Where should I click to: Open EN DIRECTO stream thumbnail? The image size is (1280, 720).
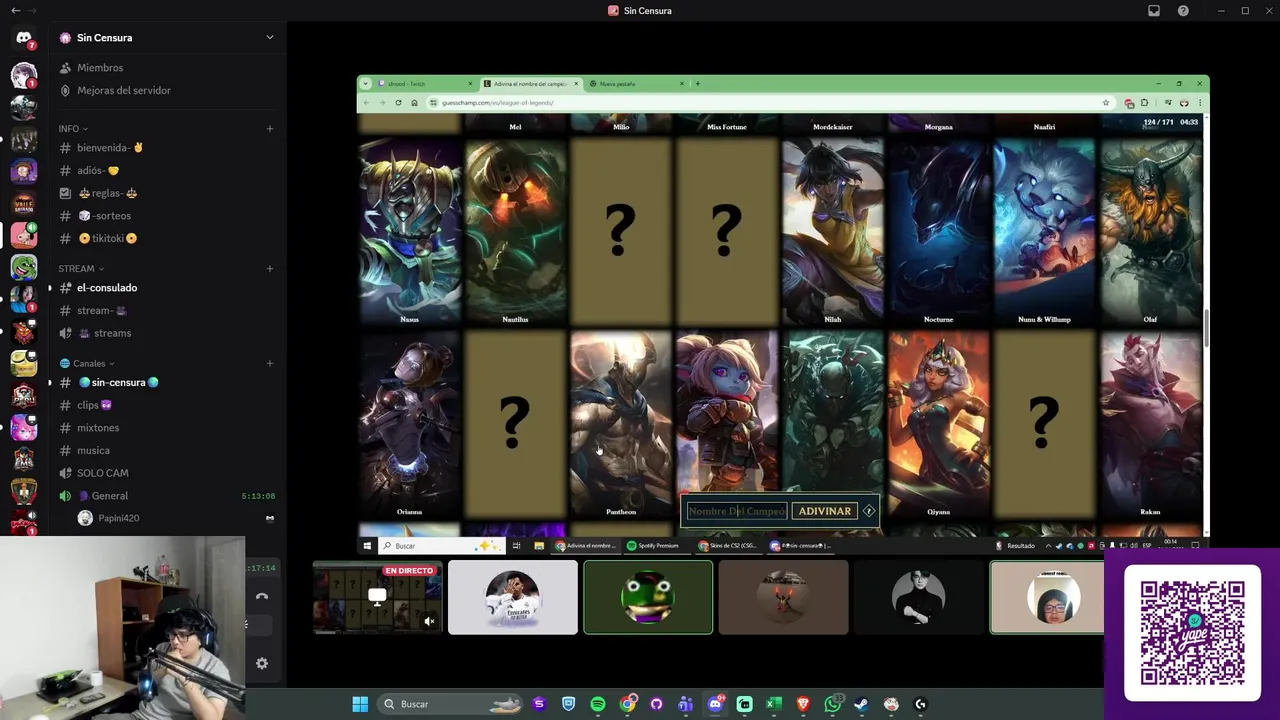tap(377, 597)
